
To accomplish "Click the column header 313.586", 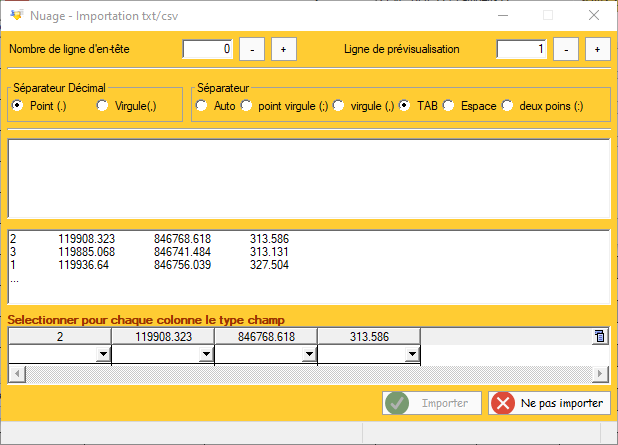I will (x=369, y=337).
